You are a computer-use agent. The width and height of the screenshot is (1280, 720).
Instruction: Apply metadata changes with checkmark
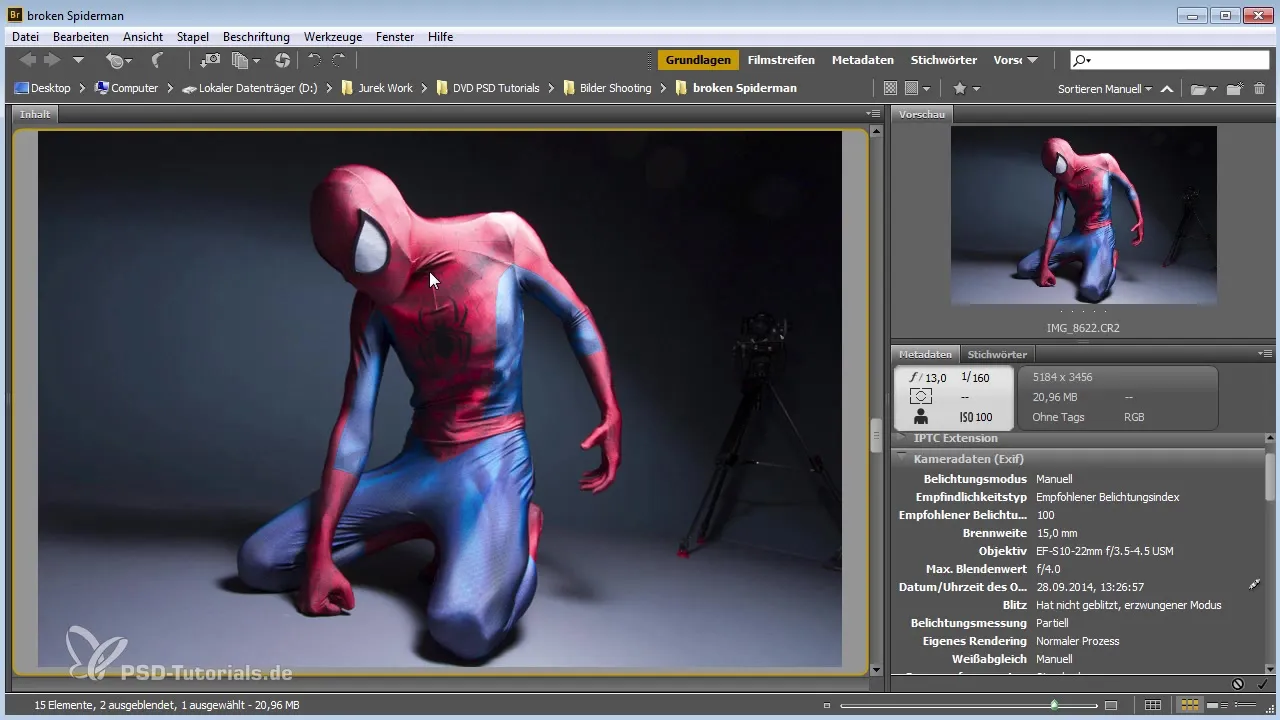coord(1262,684)
